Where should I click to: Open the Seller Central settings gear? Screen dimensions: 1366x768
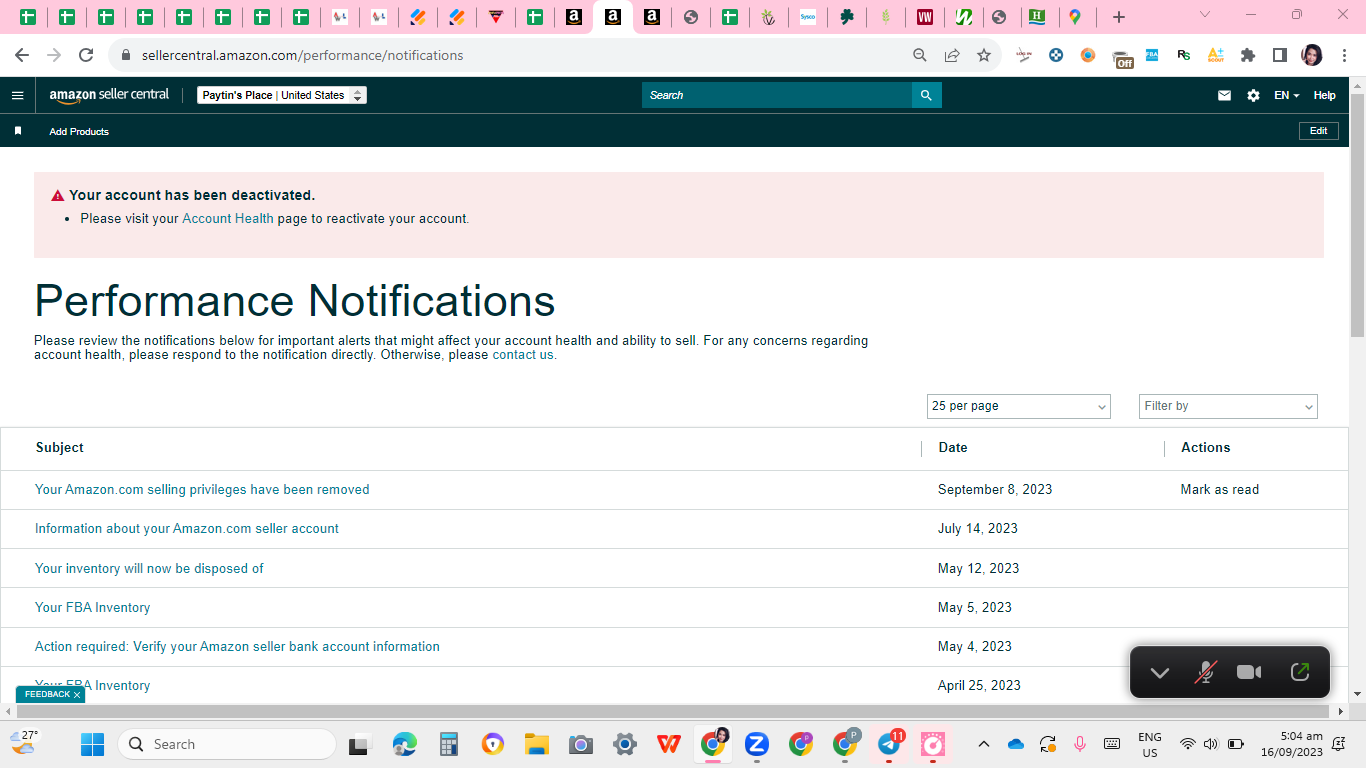point(1253,95)
